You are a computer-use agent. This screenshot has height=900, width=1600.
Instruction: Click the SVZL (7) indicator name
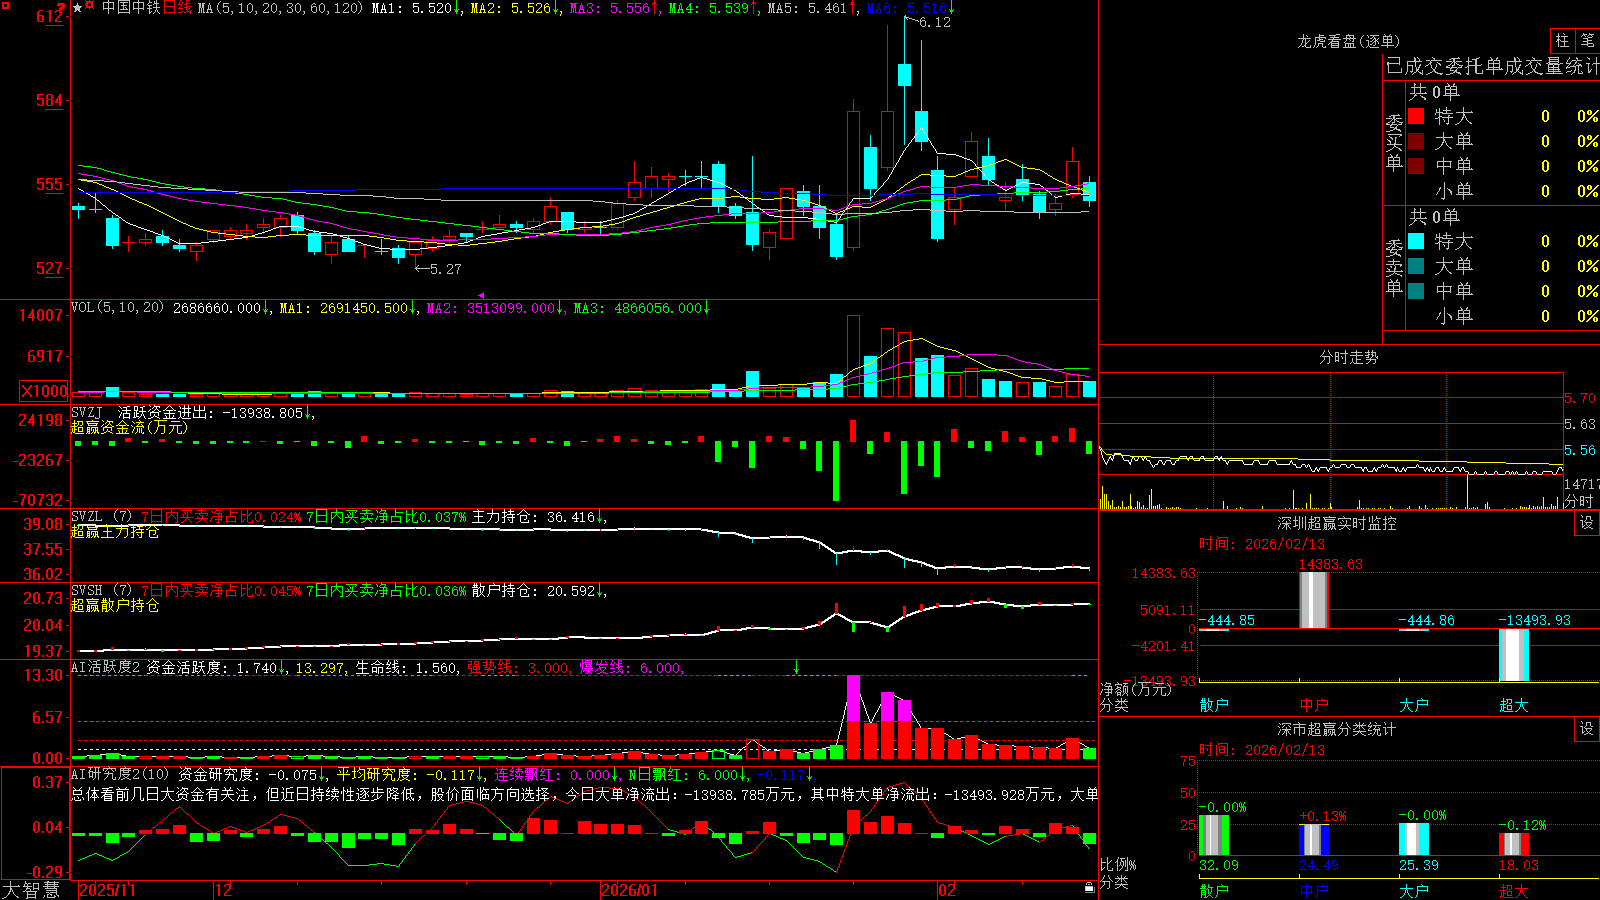[x=102, y=517]
